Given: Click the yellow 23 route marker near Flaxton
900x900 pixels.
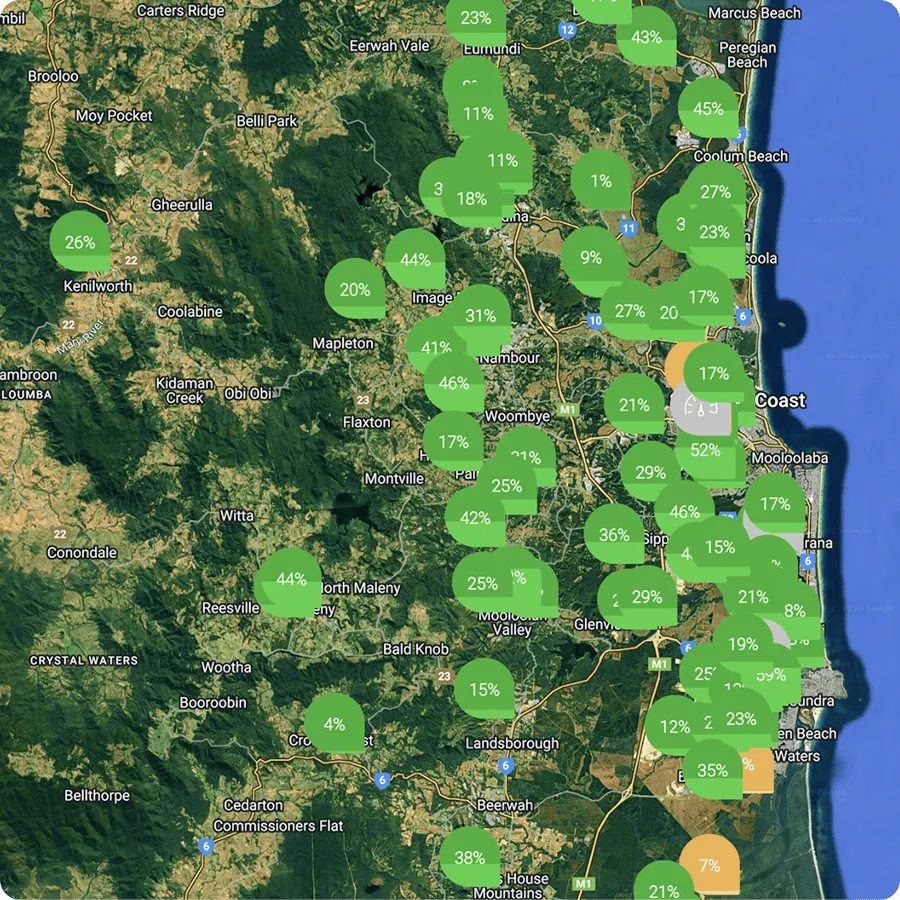Looking at the screenshot, I should pos(362,398).
